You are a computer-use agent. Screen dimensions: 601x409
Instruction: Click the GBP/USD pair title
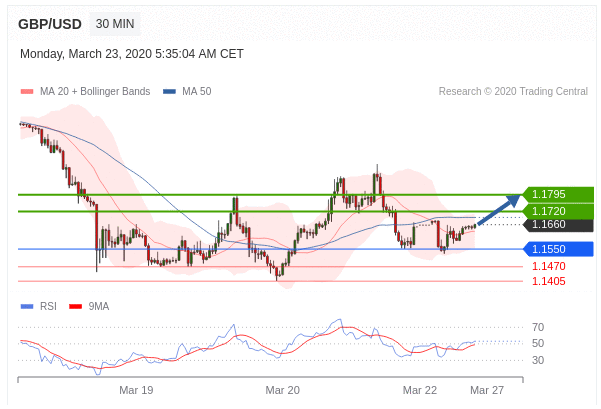[x=50, y=24]
